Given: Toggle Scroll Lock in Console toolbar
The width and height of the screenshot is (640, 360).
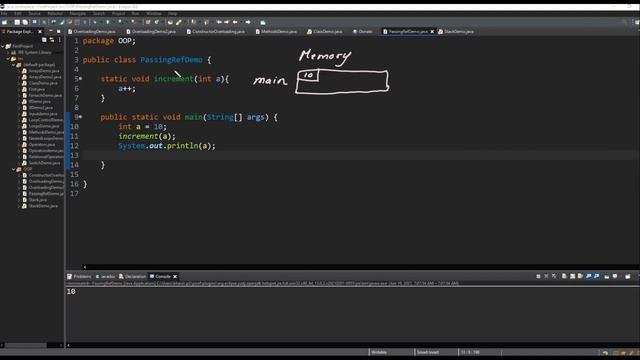Looking at the screenshot, I should [x=572, y=276].
